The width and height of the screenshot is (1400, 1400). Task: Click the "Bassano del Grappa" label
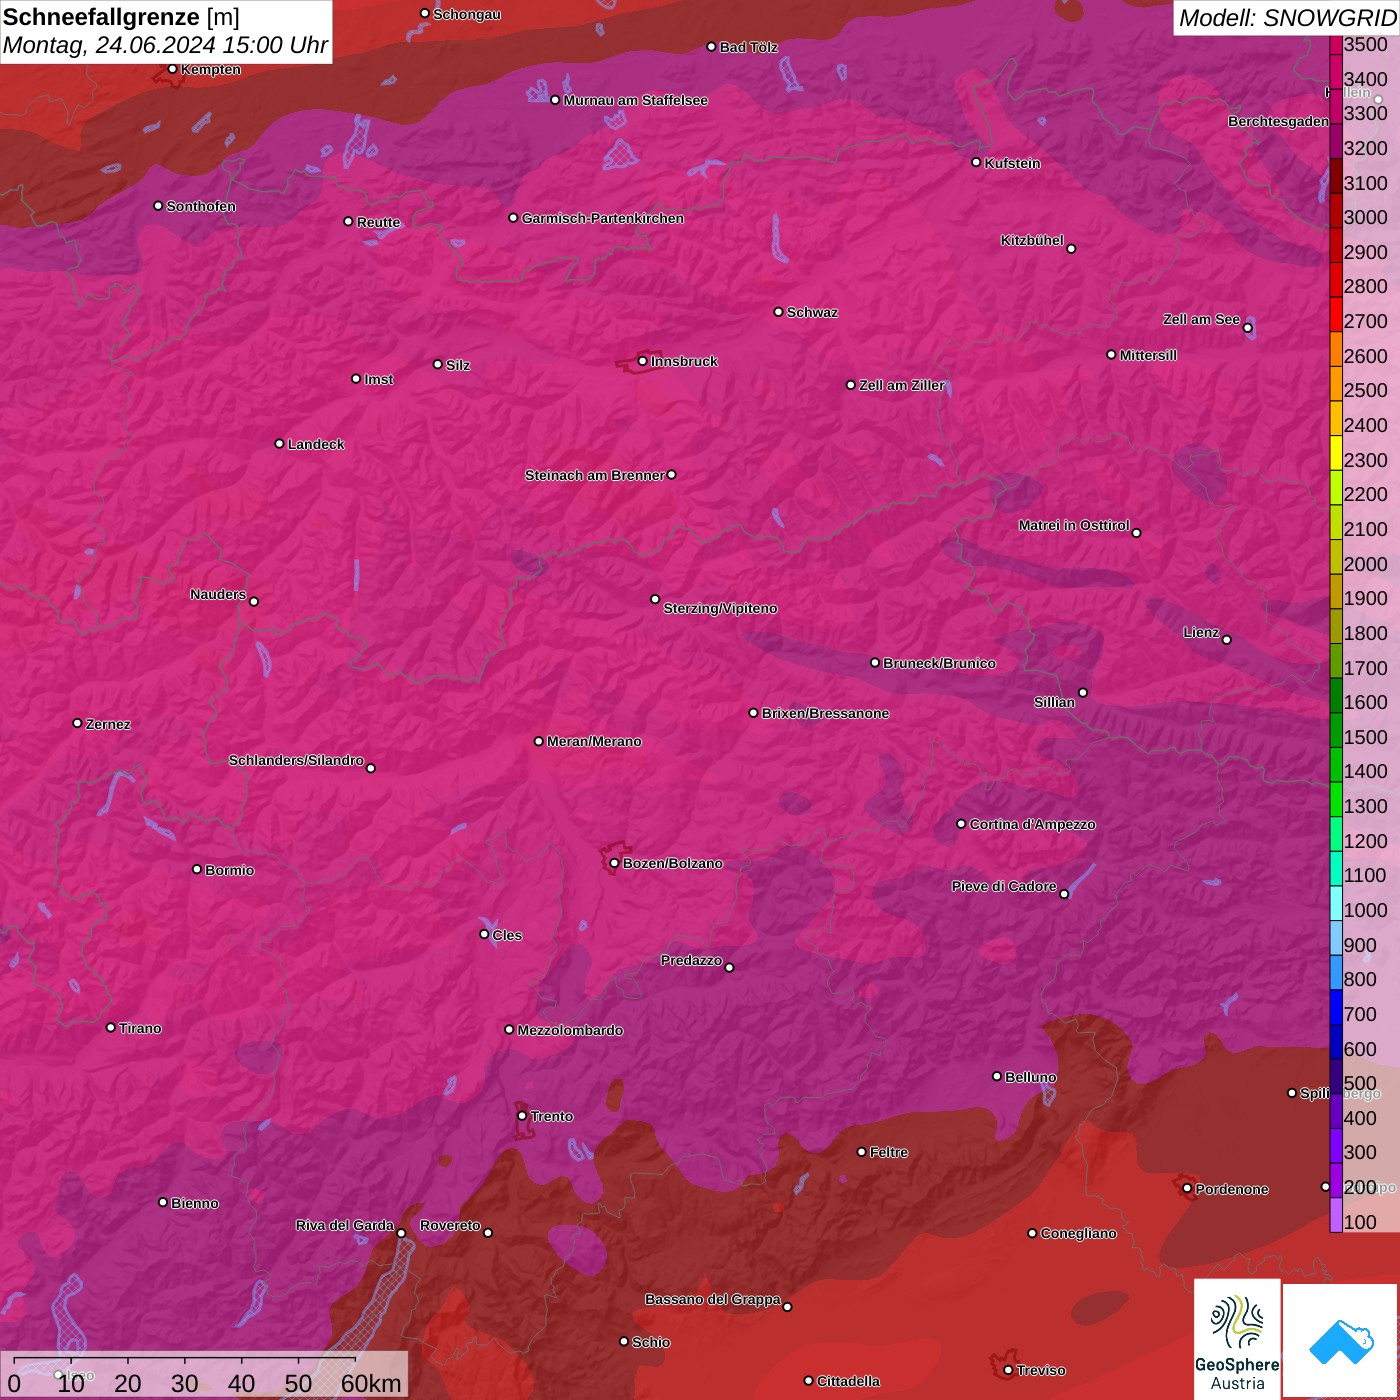pos(712,1299)
